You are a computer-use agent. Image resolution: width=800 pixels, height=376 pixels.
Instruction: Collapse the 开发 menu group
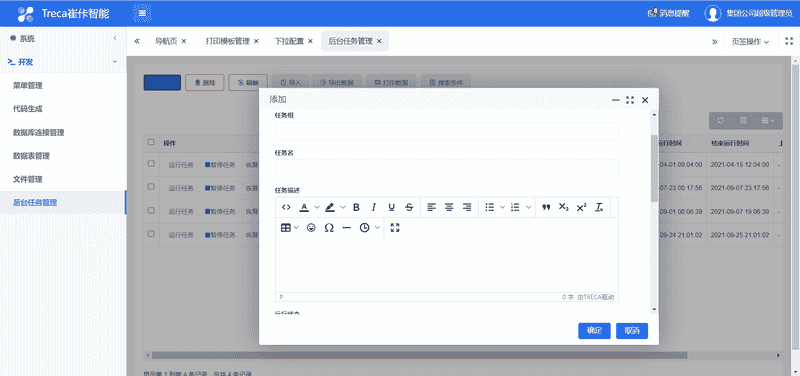coord(63,62)
